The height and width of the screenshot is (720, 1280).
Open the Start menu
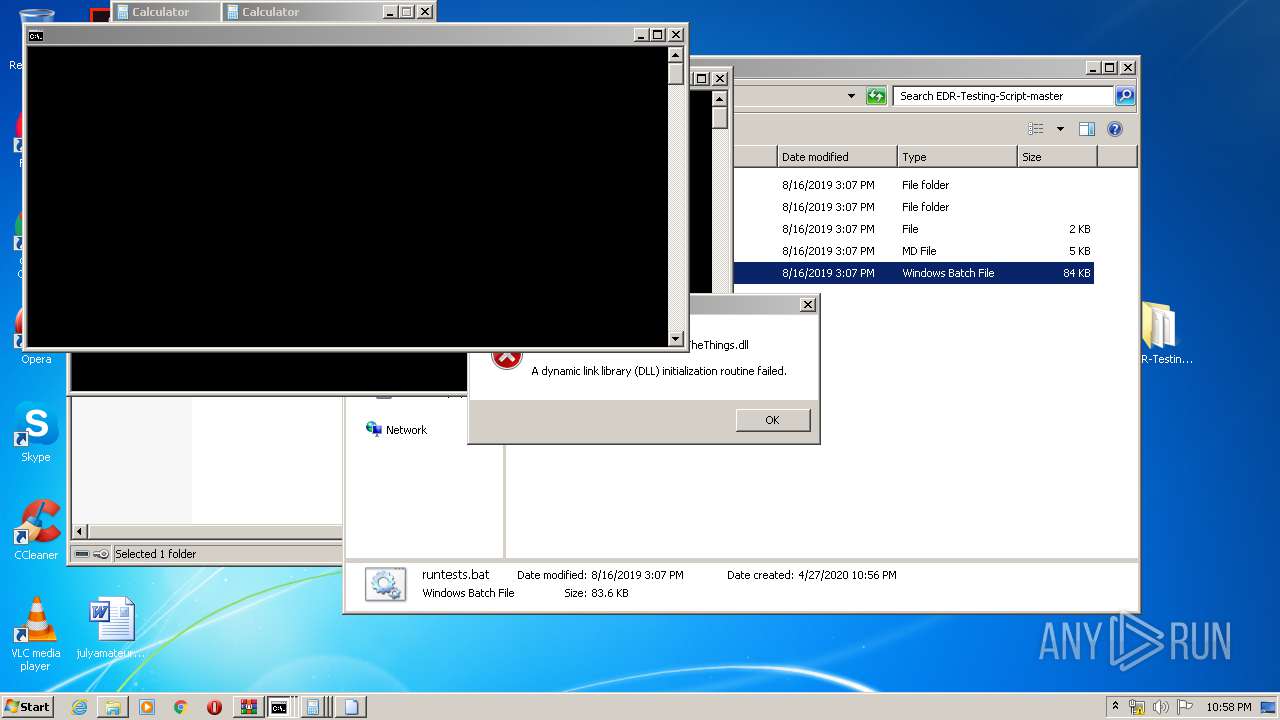click(x=28, y=707)
